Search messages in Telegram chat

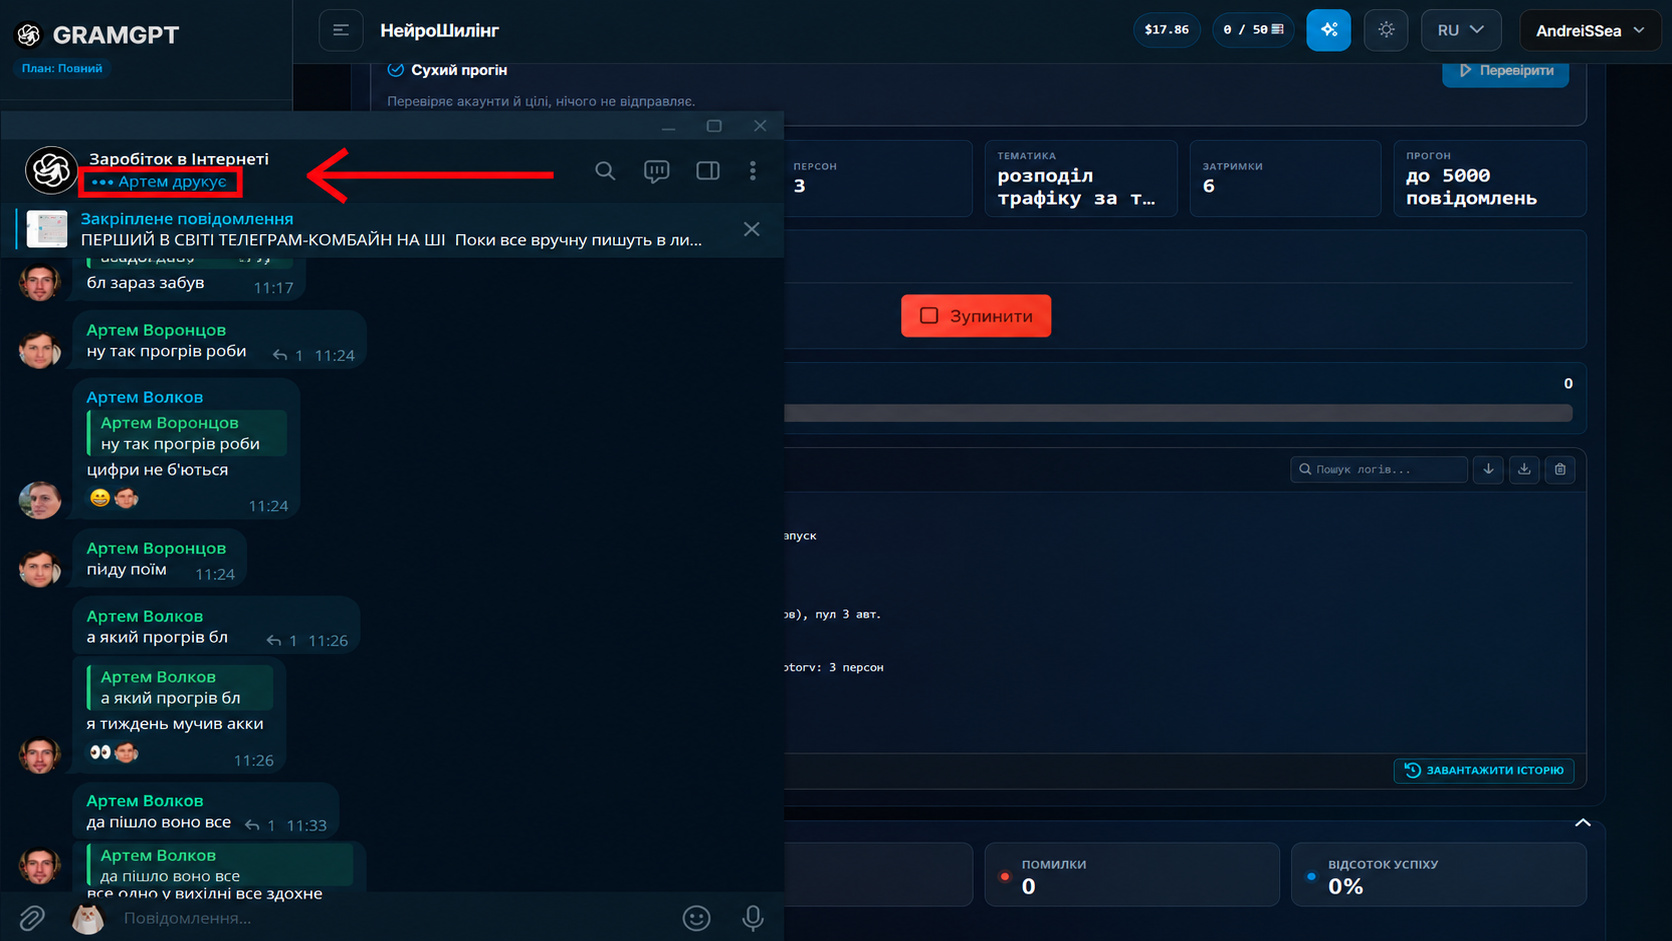pyautogui.click(x=605, y=171)
